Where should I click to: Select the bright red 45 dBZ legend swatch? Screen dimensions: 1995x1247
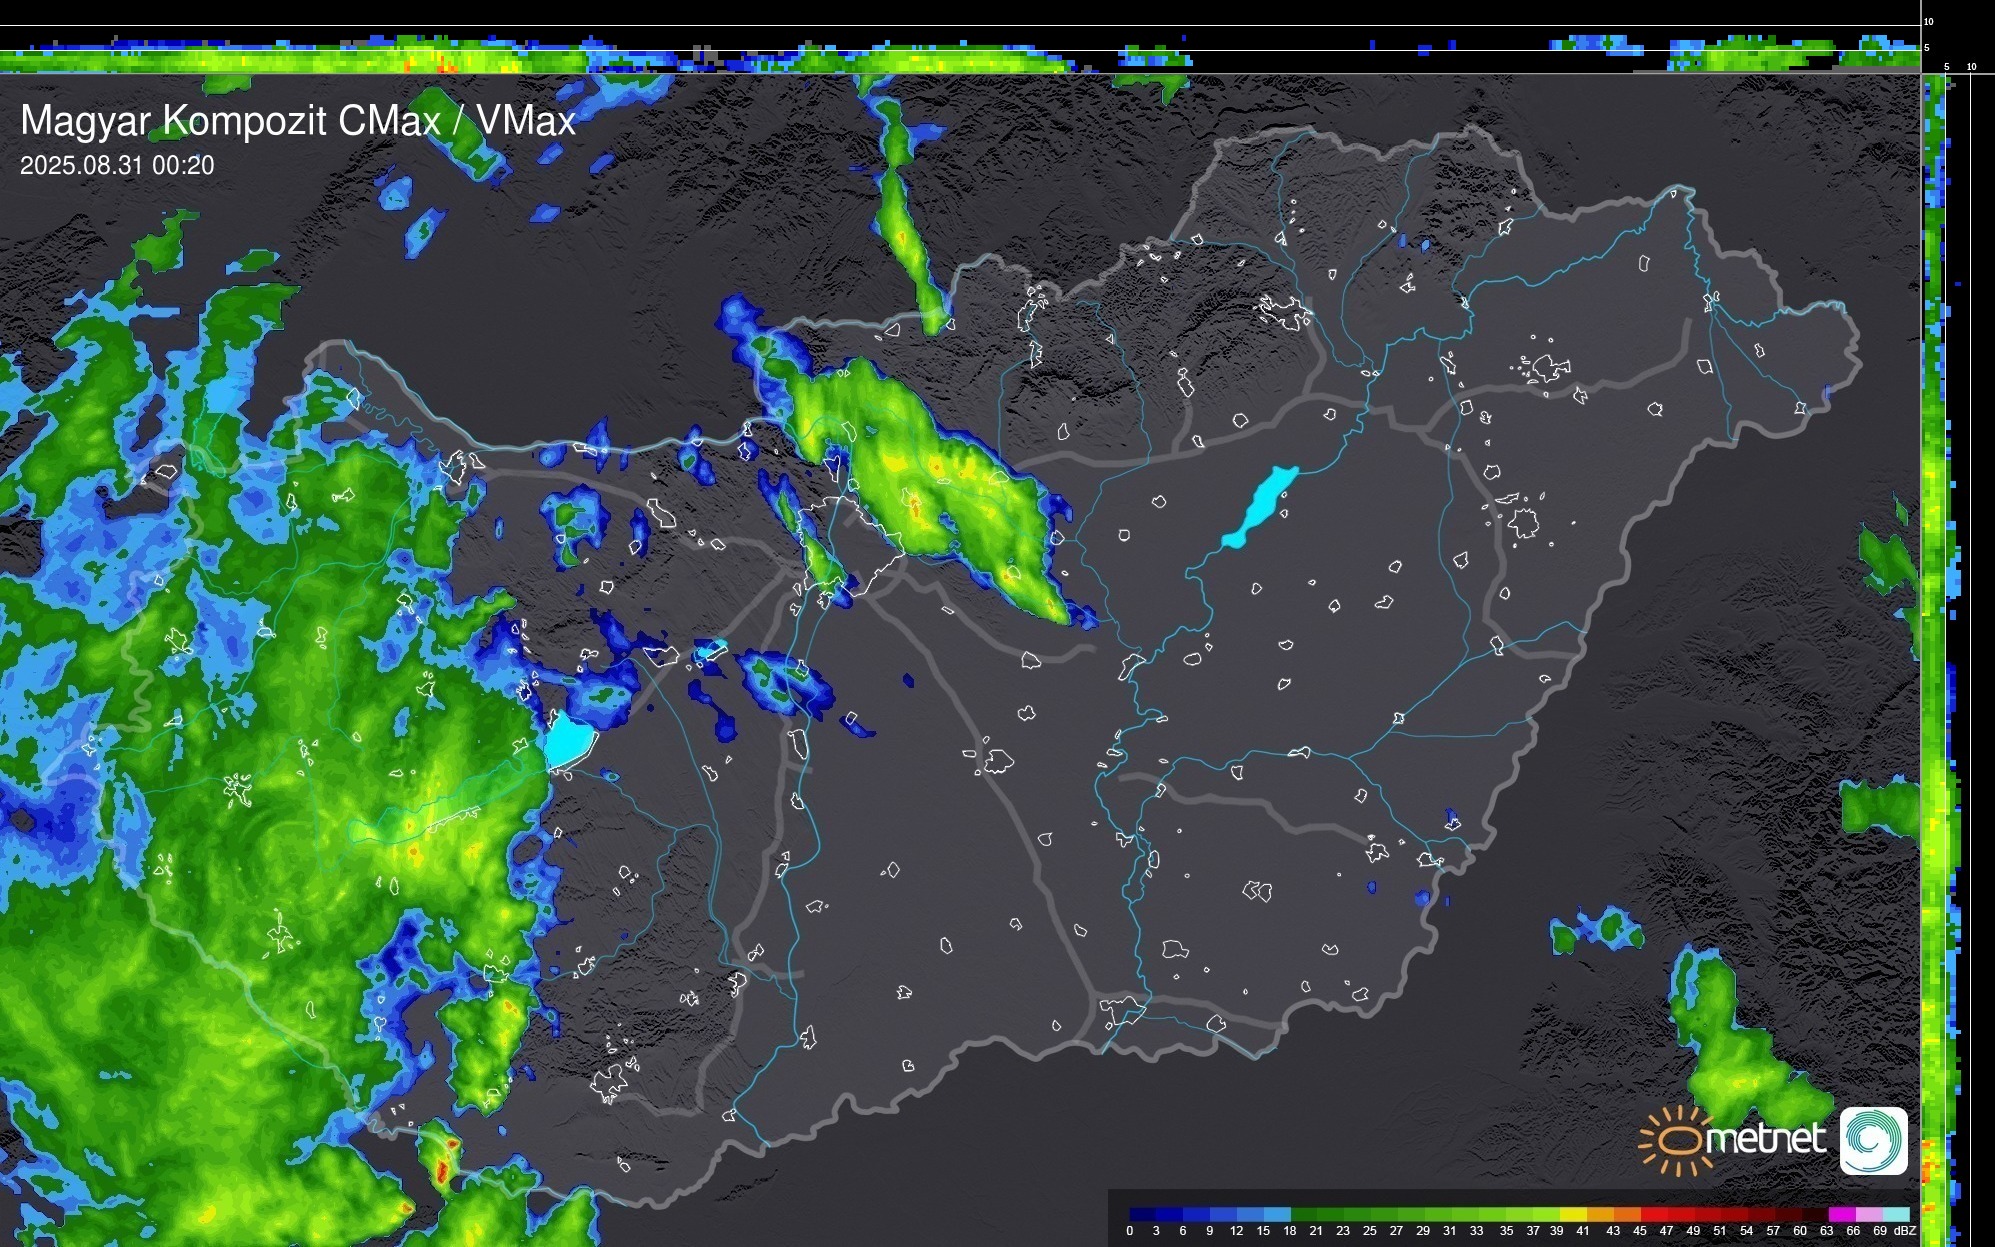[1654, 1214]
